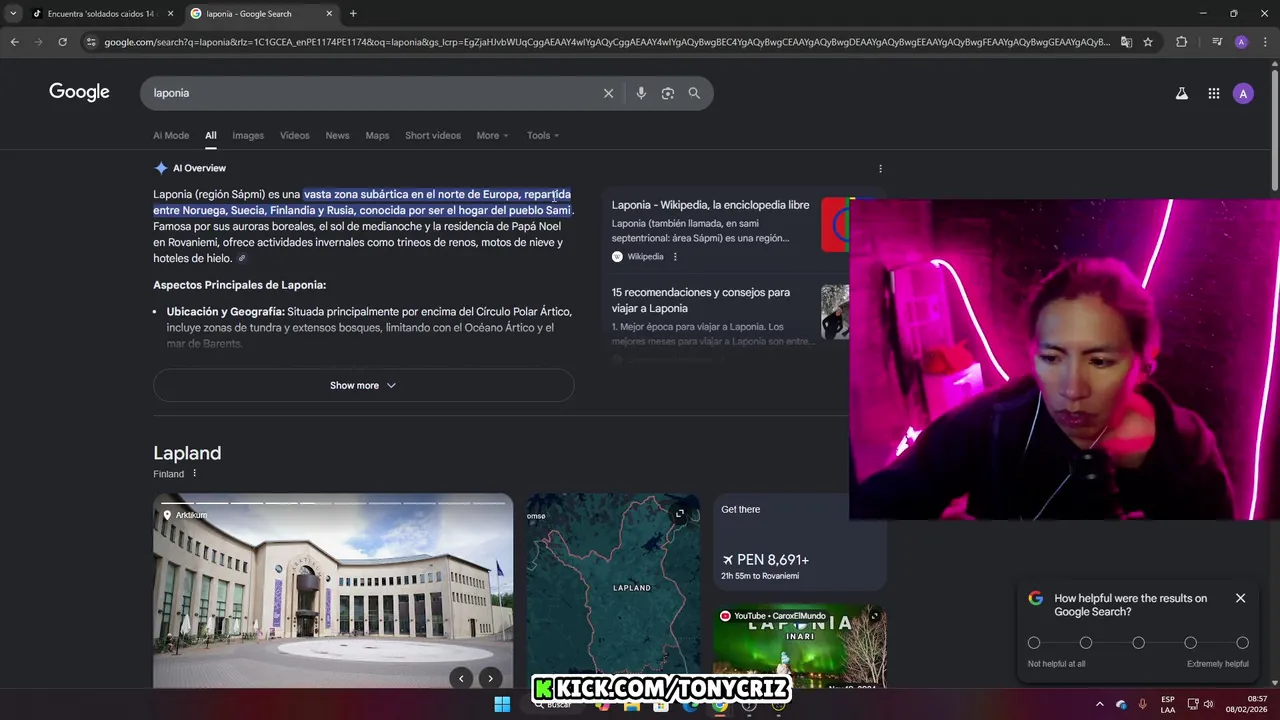Image resolution: width=1280 pixels, height=720 pixels.
Task: Select the second helpfulness rating radio button
Action: (x=1086, y=643)
